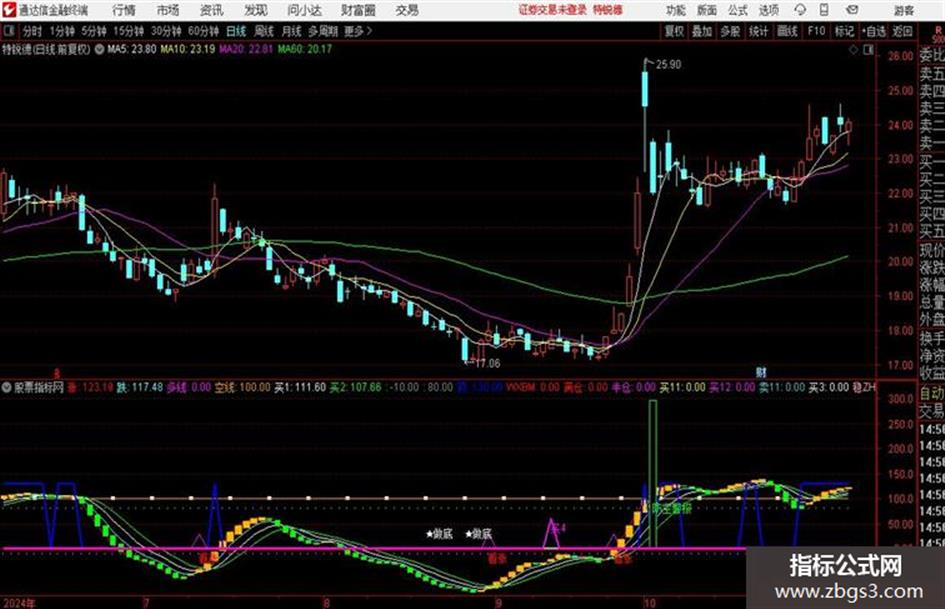Open the 公式 menu
Viewport: 945px width, 609px height.
click(x=738, y=10)
